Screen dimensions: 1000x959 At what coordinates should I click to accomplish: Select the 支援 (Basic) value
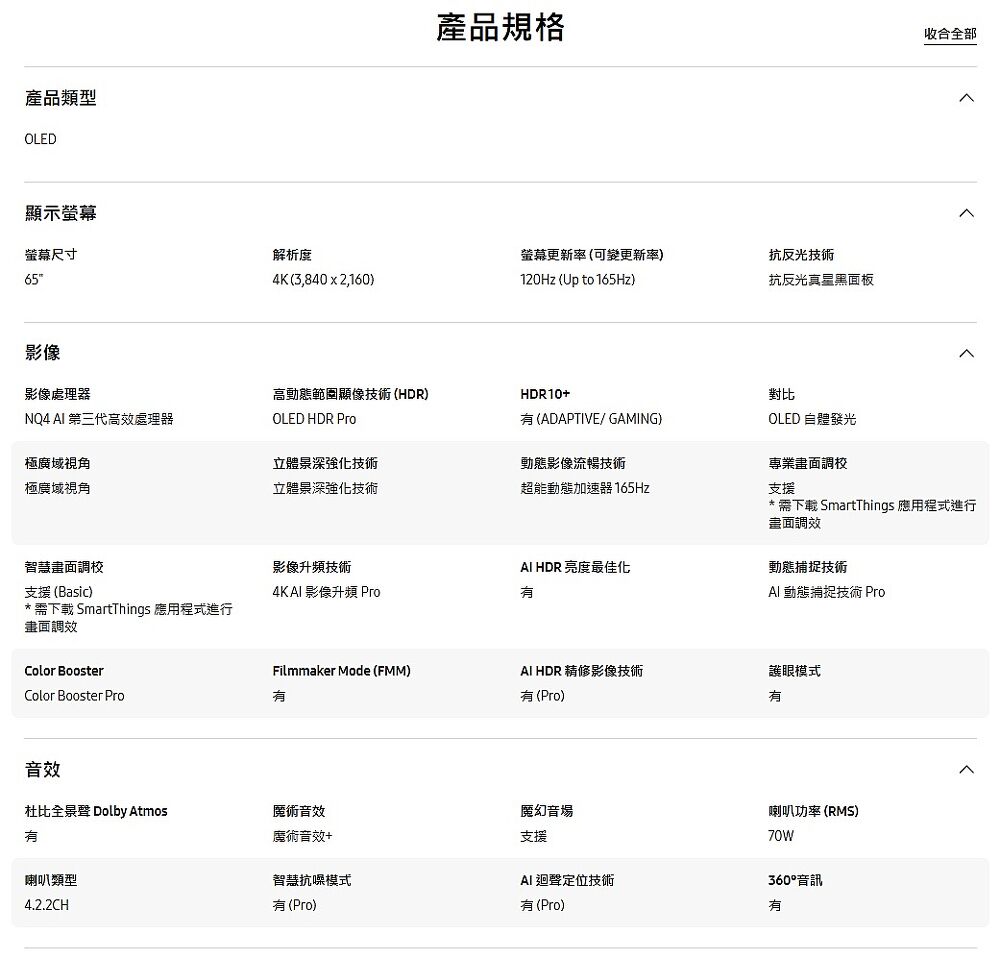coord(59,592)
